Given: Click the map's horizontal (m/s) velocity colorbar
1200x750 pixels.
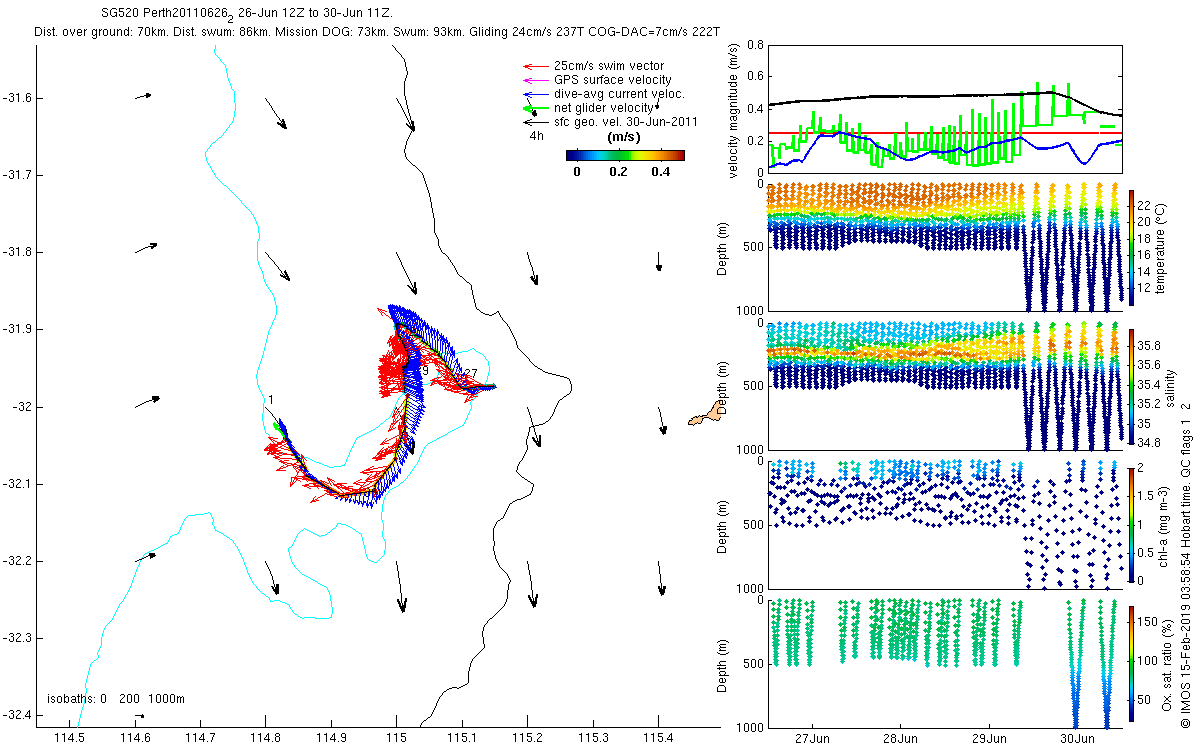Looking at the screenshot, I should 625,155.
